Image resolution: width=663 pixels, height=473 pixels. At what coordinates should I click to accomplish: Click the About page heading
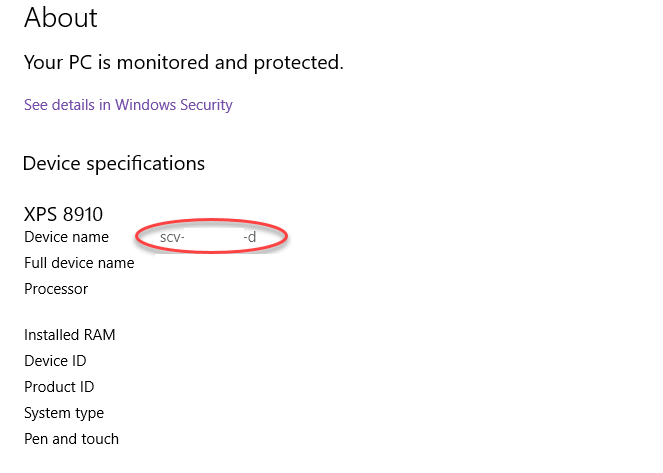(x=61, y=17)
